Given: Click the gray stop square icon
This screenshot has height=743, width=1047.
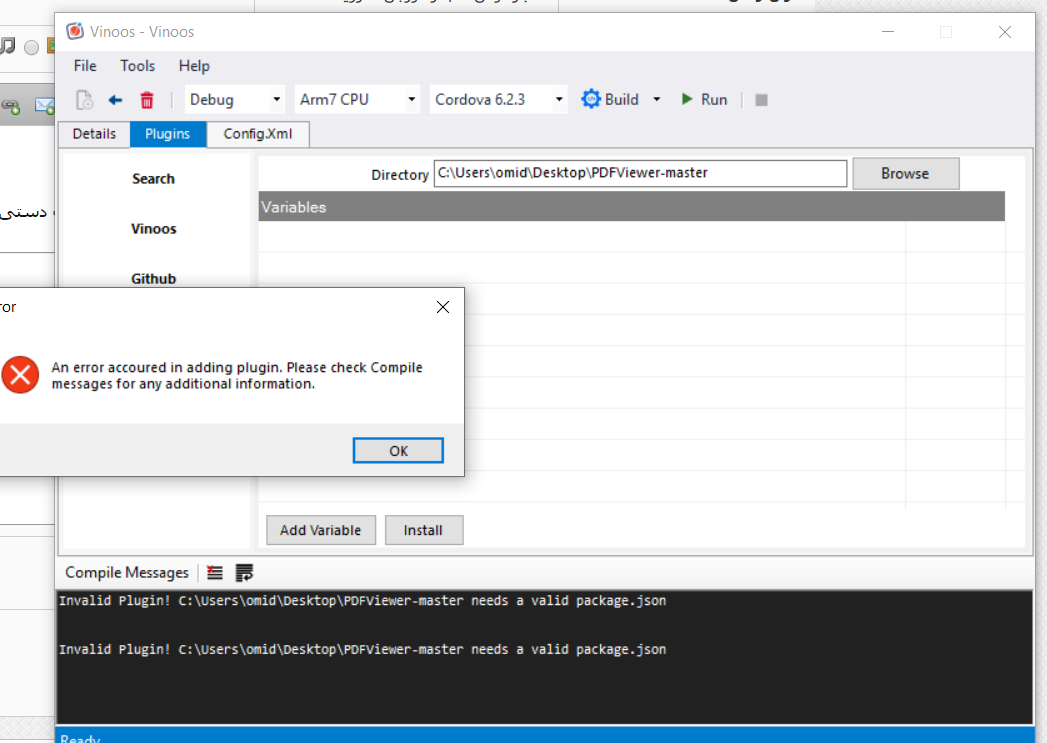Looking at the screenshot, I should [x=761, y=99].
